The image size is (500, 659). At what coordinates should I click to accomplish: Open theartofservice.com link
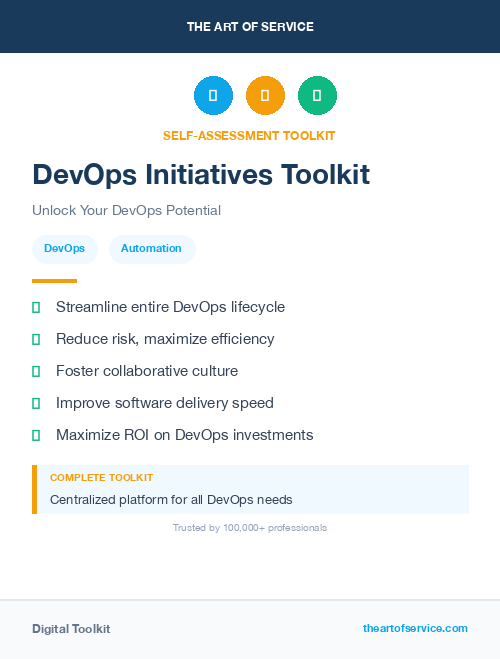pos(415,628)
